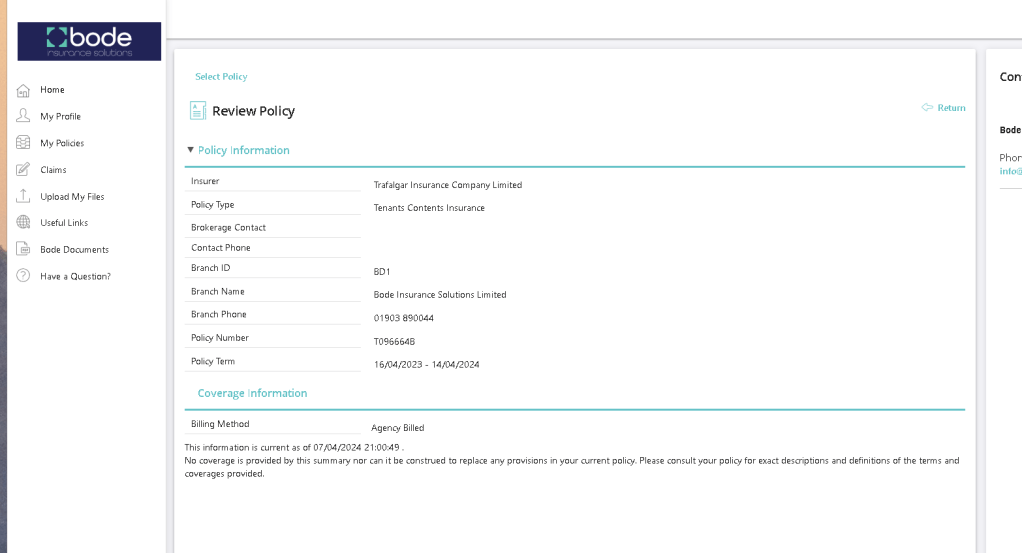Go to My Policies
Image resolution: width=1022 pixels, height=553 pixels.
[62, 143]
